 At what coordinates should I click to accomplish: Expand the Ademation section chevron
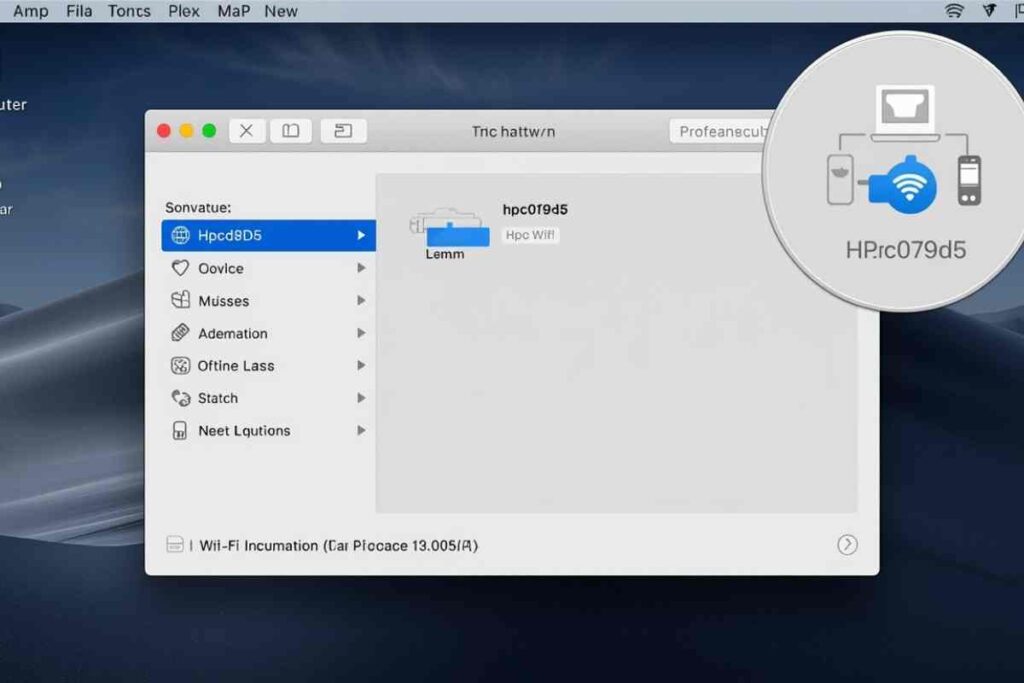(362, 333)
